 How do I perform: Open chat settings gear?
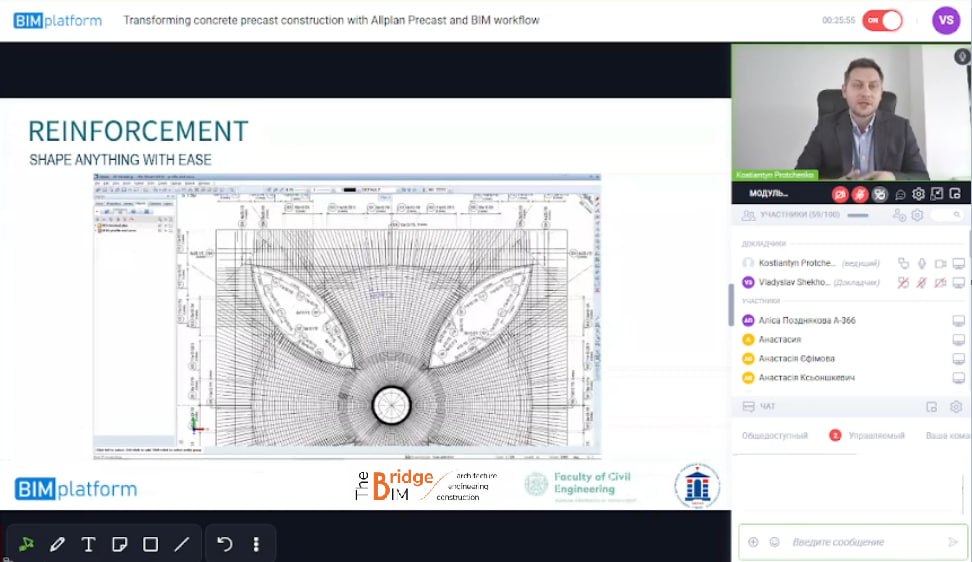click(x=956, y=407)
